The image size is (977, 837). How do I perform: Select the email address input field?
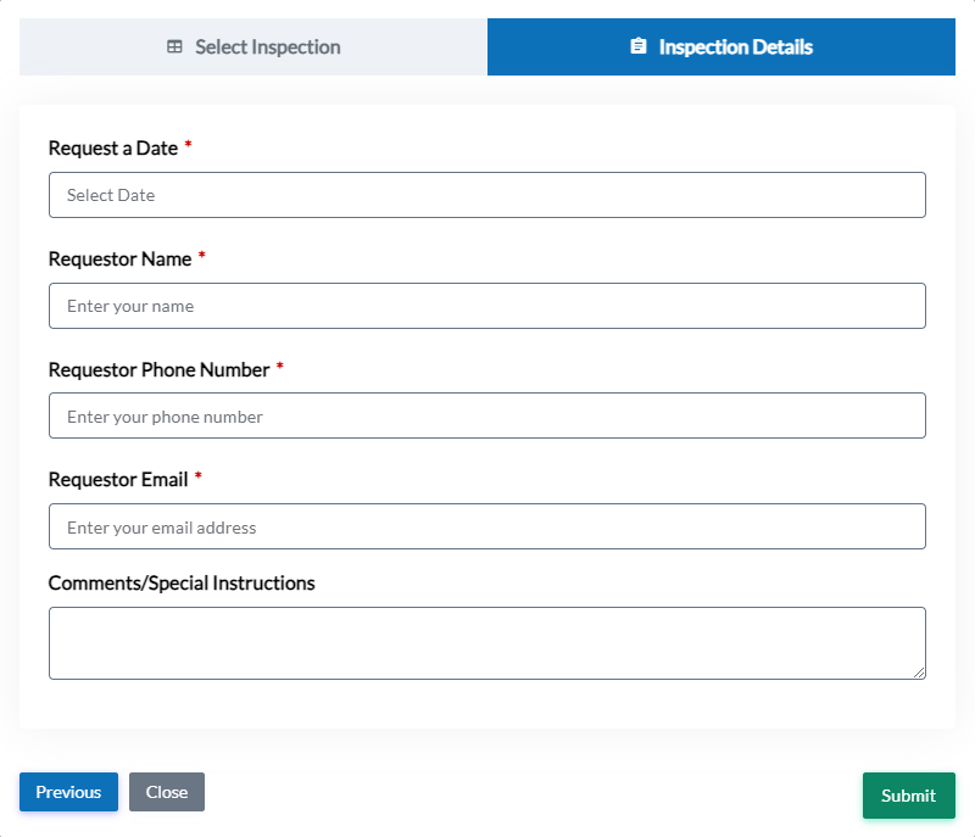[x=487, y=527]
